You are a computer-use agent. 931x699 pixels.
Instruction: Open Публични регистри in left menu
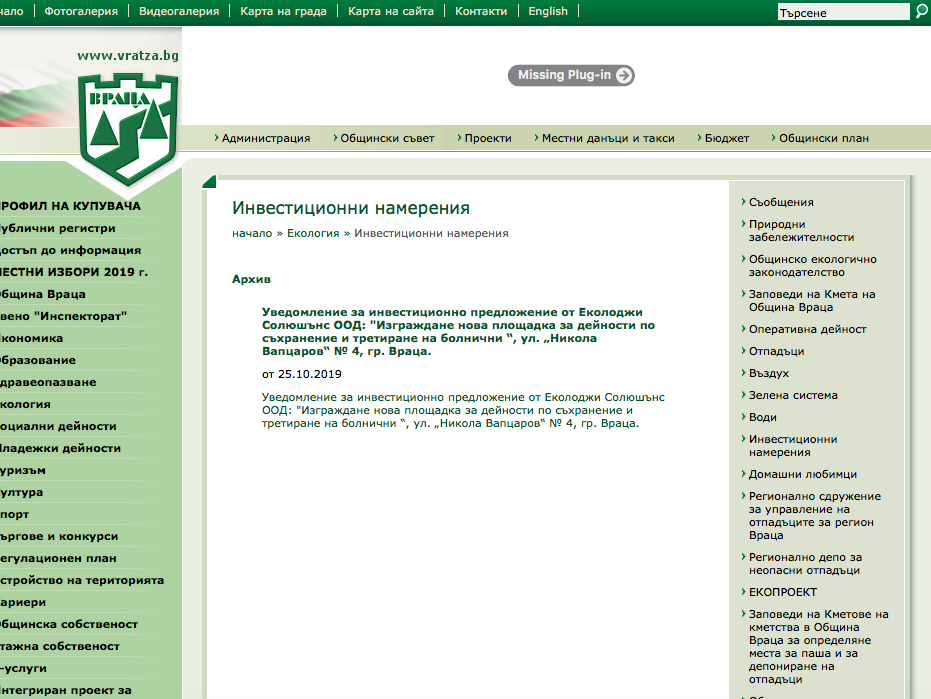(58, 228)
